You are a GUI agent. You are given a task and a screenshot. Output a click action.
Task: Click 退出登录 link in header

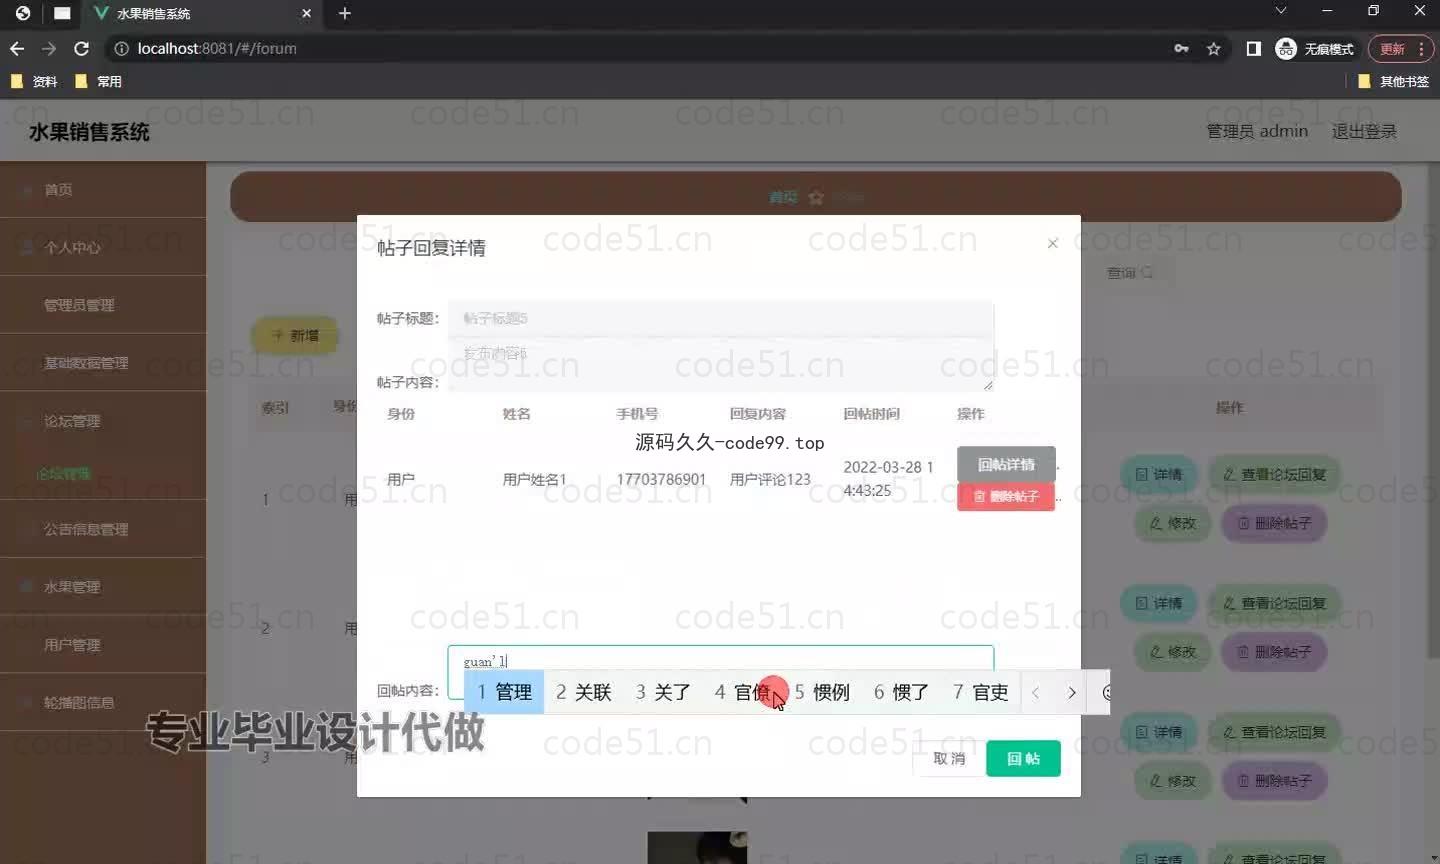[1364, 131]
